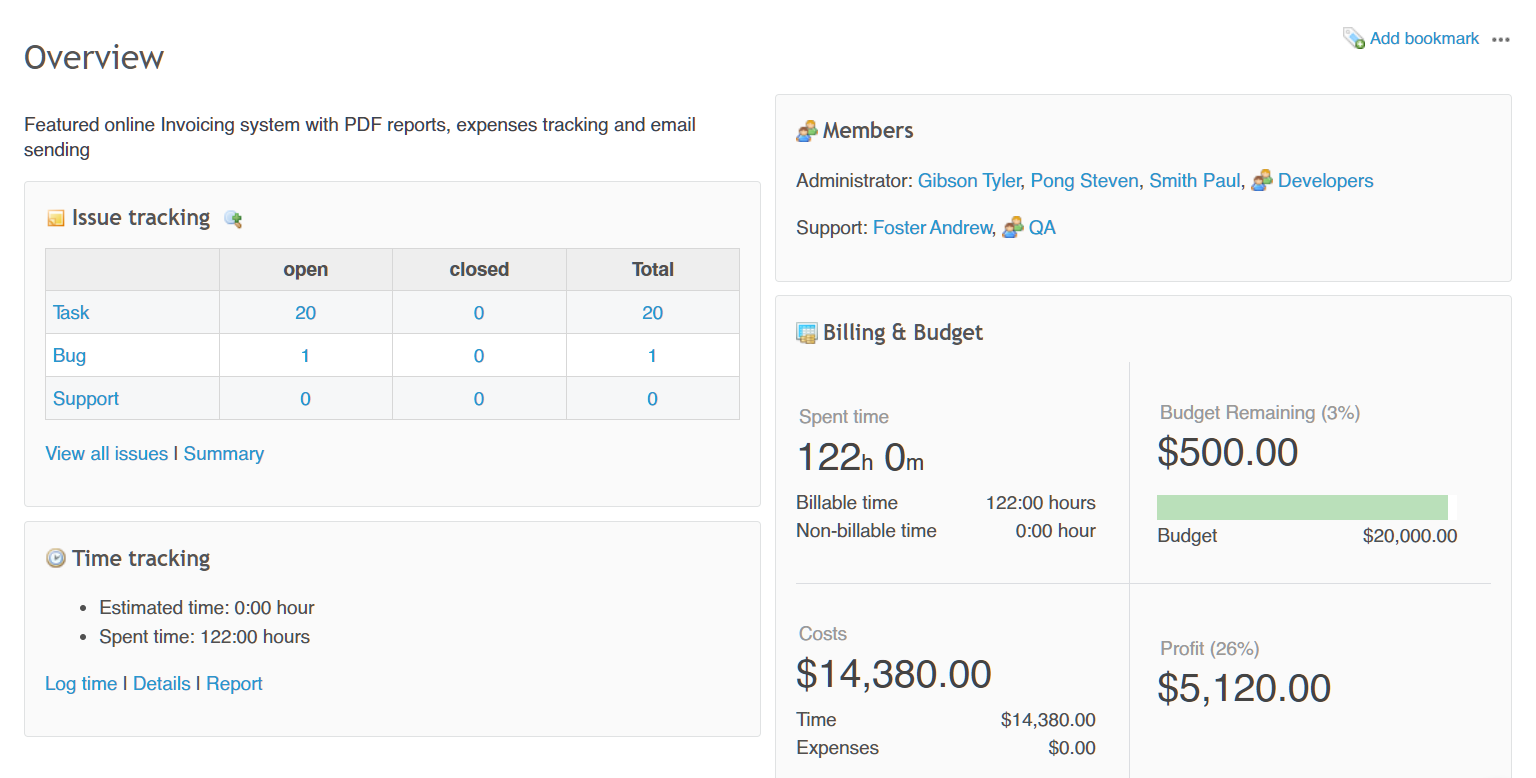
Task: Click the QA group icon
Action: 1013,228
